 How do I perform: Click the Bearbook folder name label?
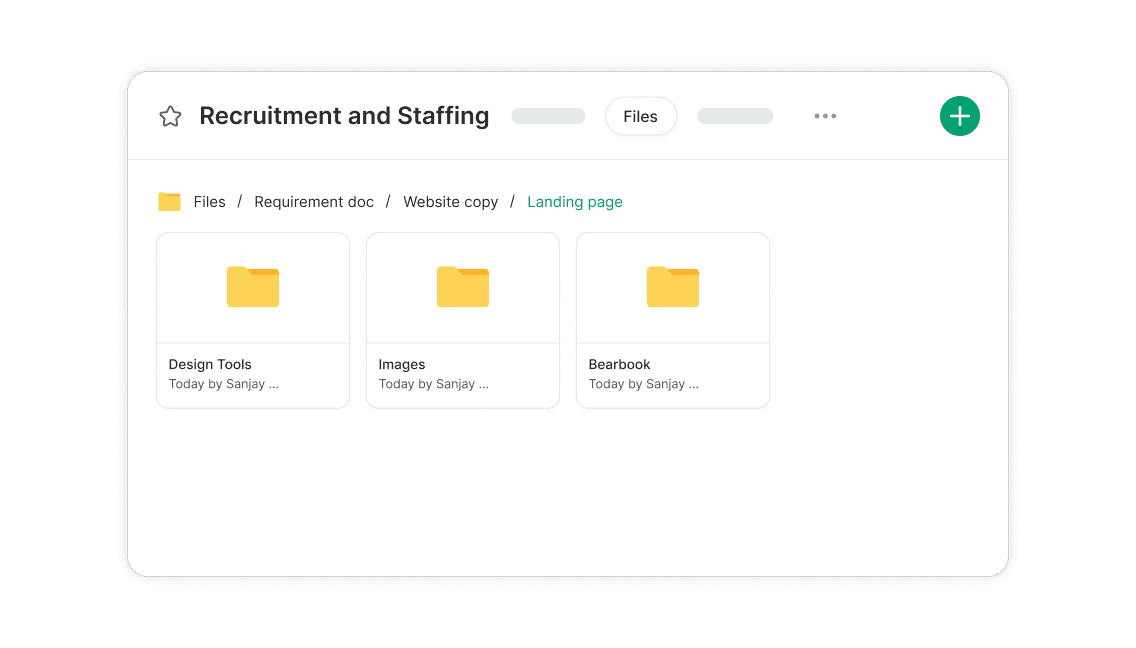620,365
